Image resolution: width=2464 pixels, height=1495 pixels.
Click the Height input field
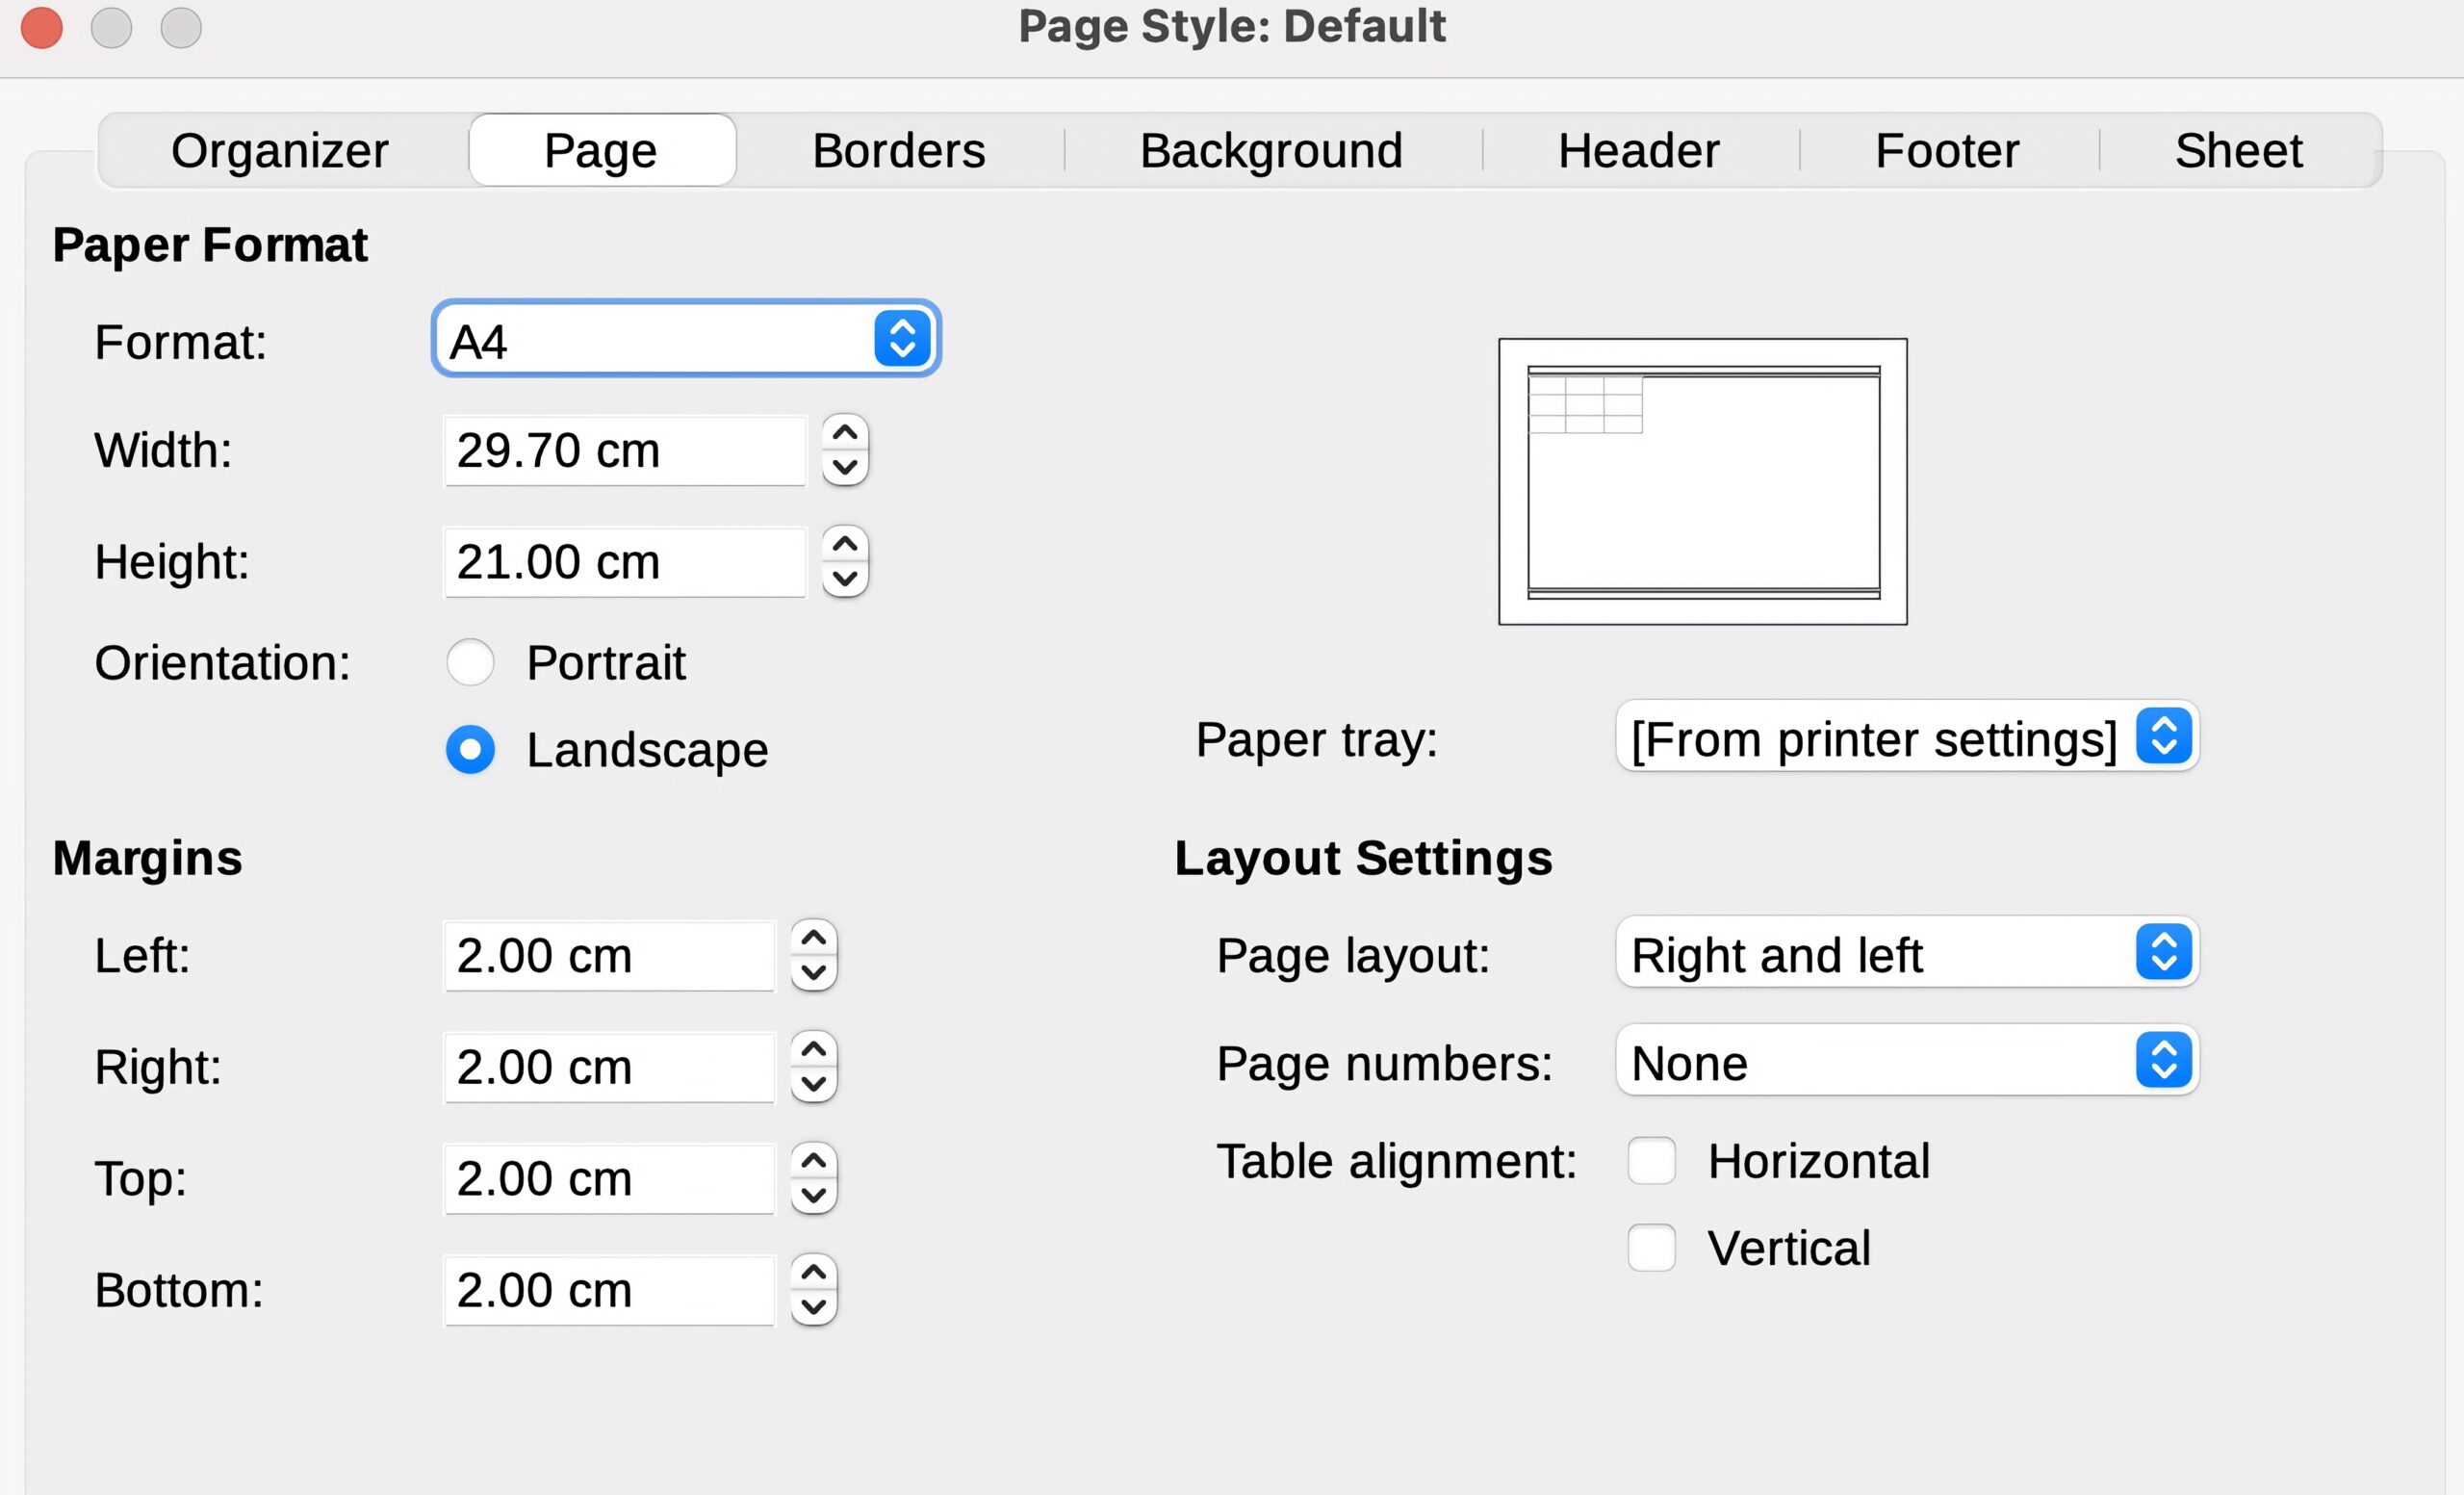624,562
